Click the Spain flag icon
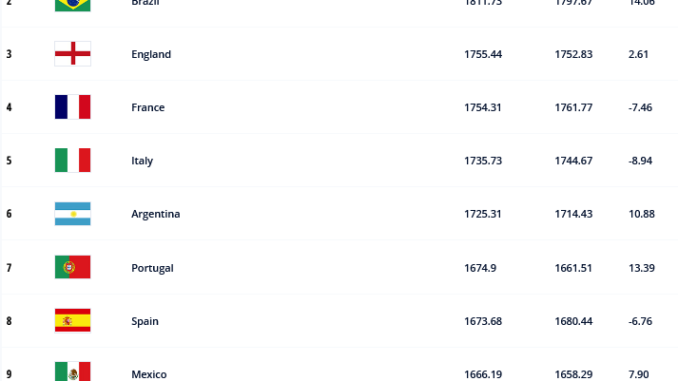Screen dimensions: 678x381 point(73,320)
